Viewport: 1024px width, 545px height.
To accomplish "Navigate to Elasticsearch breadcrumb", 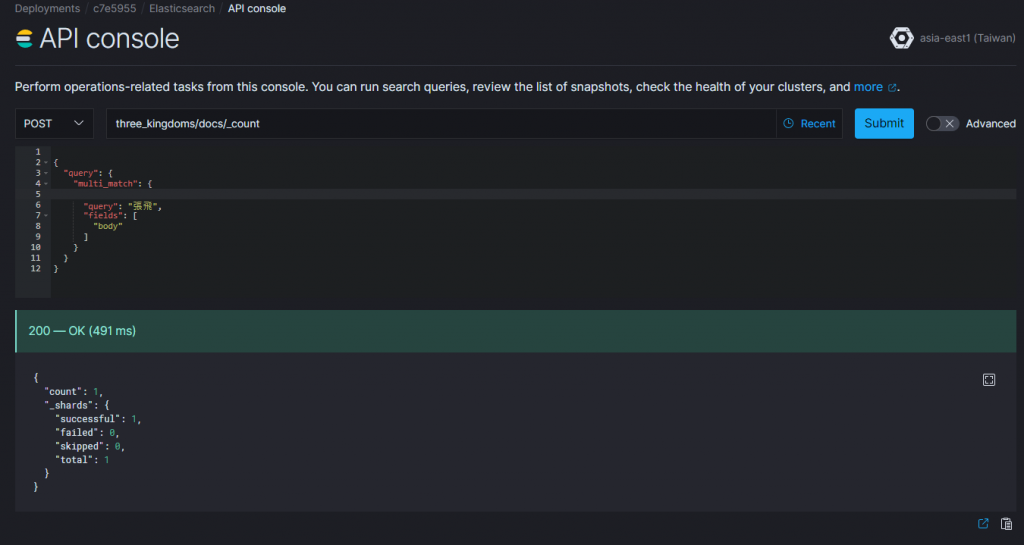I will [182, 9].
